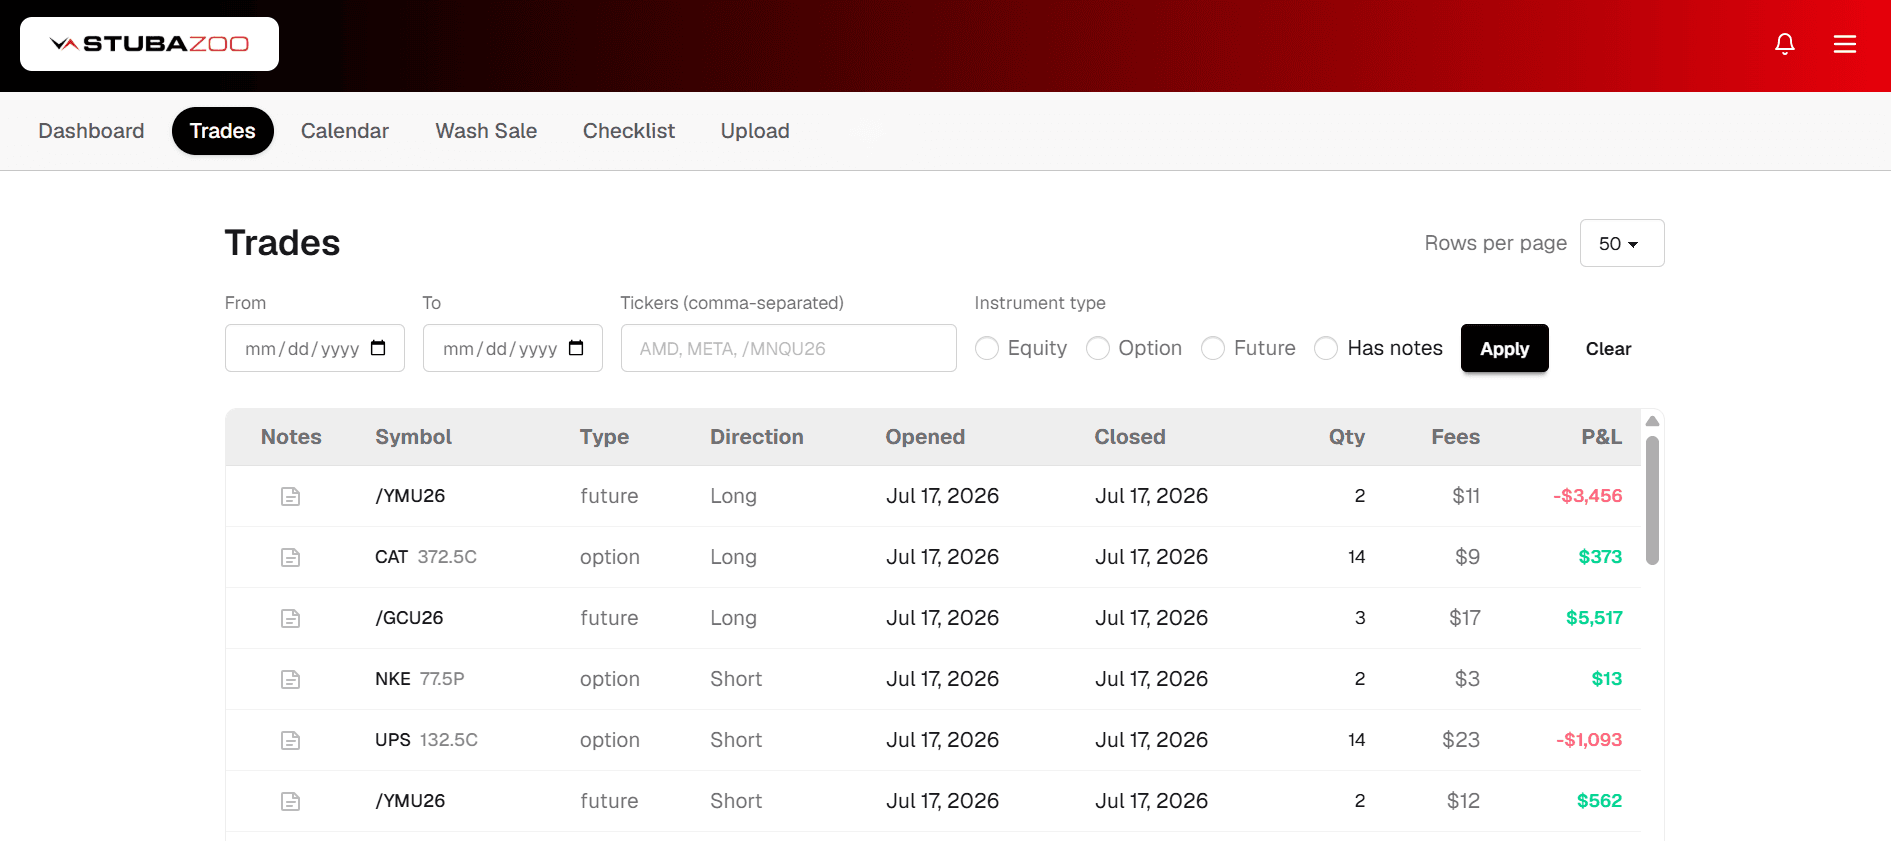Go to the Dashboard tab
The image size is (1891, 841).
91,131
